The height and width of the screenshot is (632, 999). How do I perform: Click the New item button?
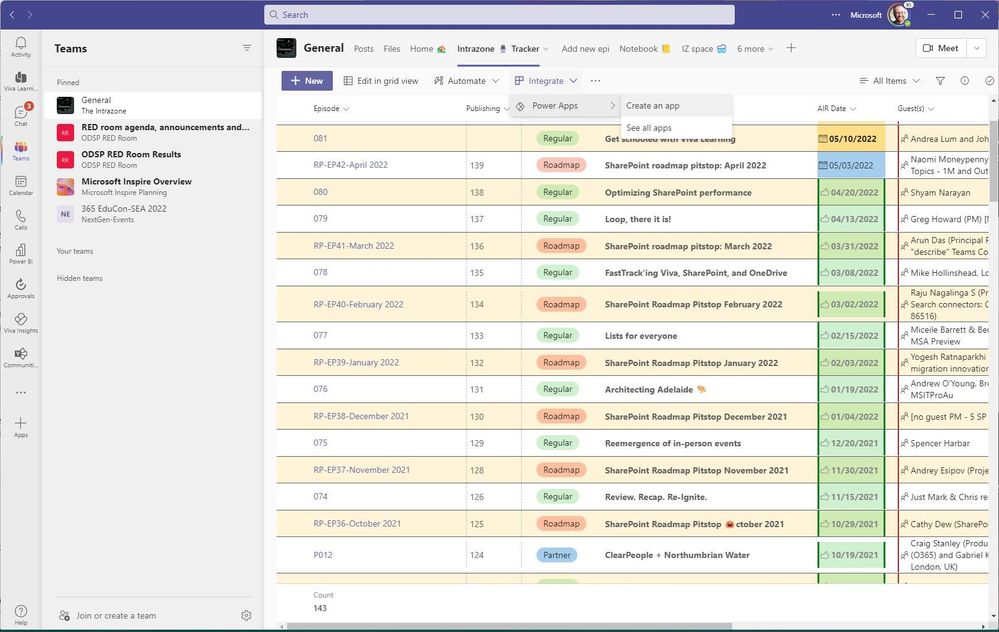point(307,81)
